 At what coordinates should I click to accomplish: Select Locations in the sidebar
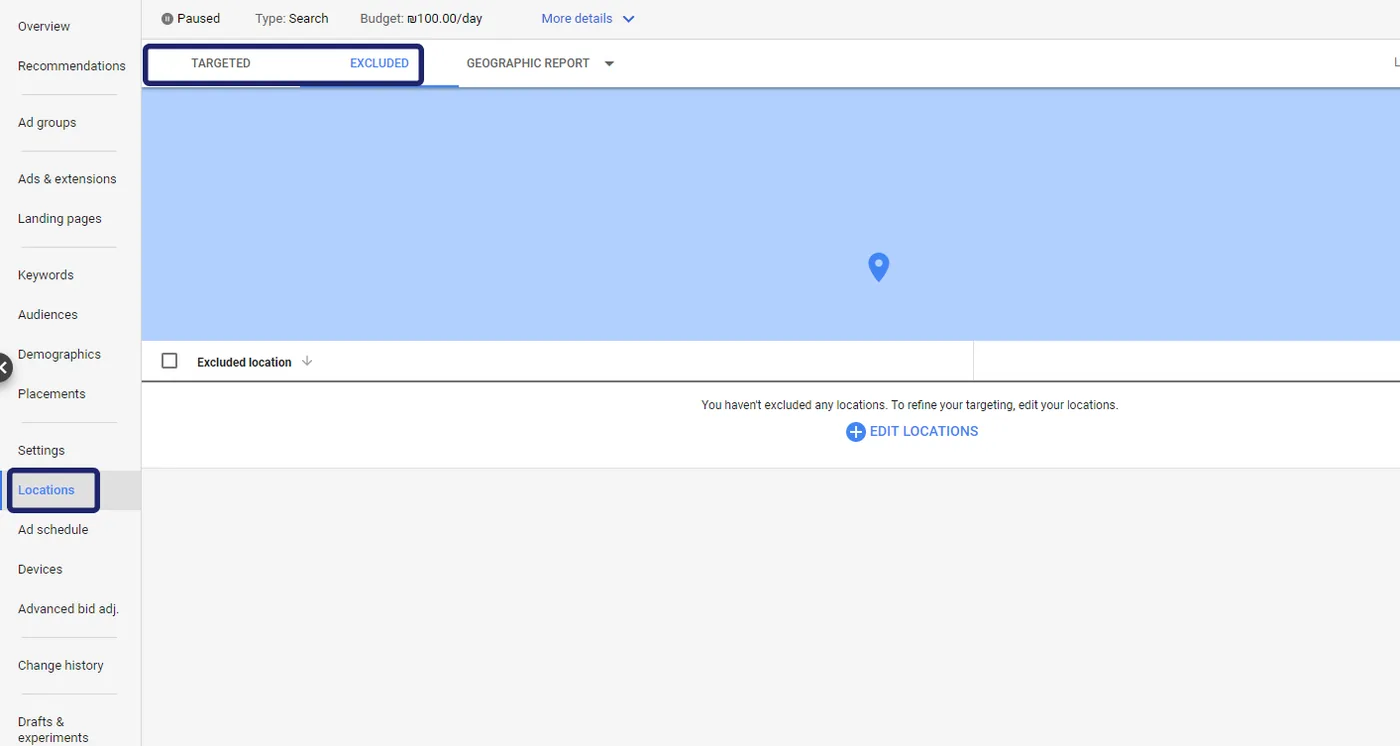[x=46, y=490]
